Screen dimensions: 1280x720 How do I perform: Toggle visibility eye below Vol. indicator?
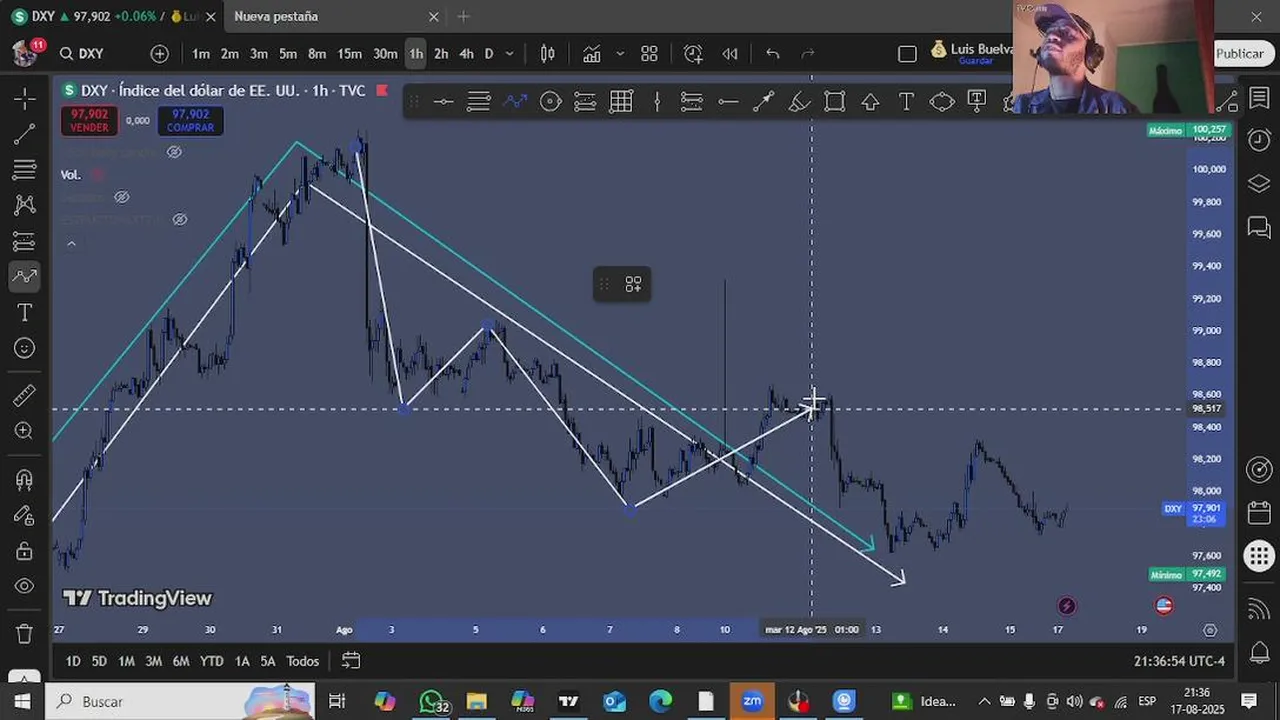click(x=122, y=197)
